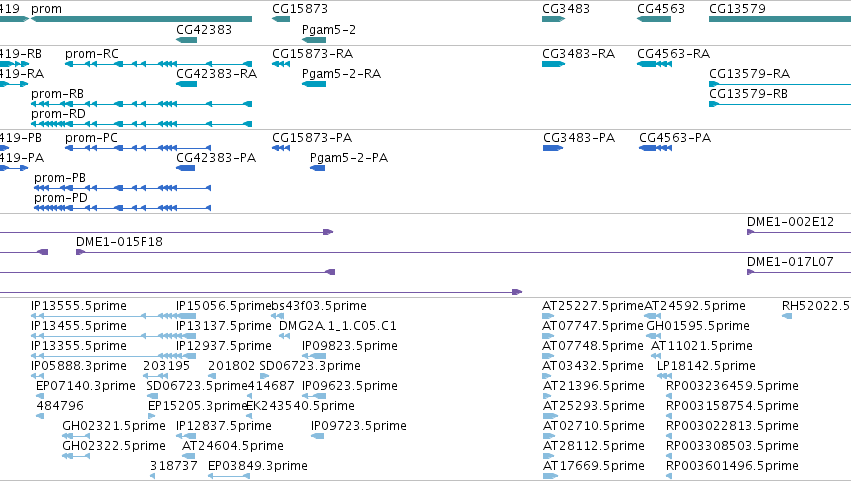Click the RP003236459.5prime EST label
The image size is (851, 481).
click(732, 387)
